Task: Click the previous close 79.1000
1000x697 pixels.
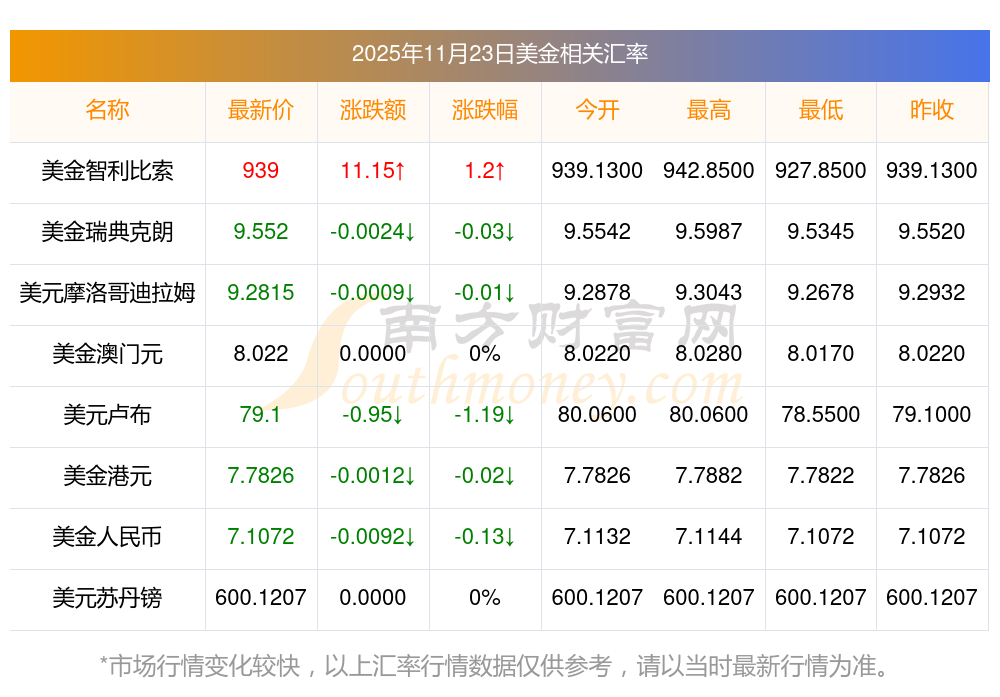Action: click(932, 415)
